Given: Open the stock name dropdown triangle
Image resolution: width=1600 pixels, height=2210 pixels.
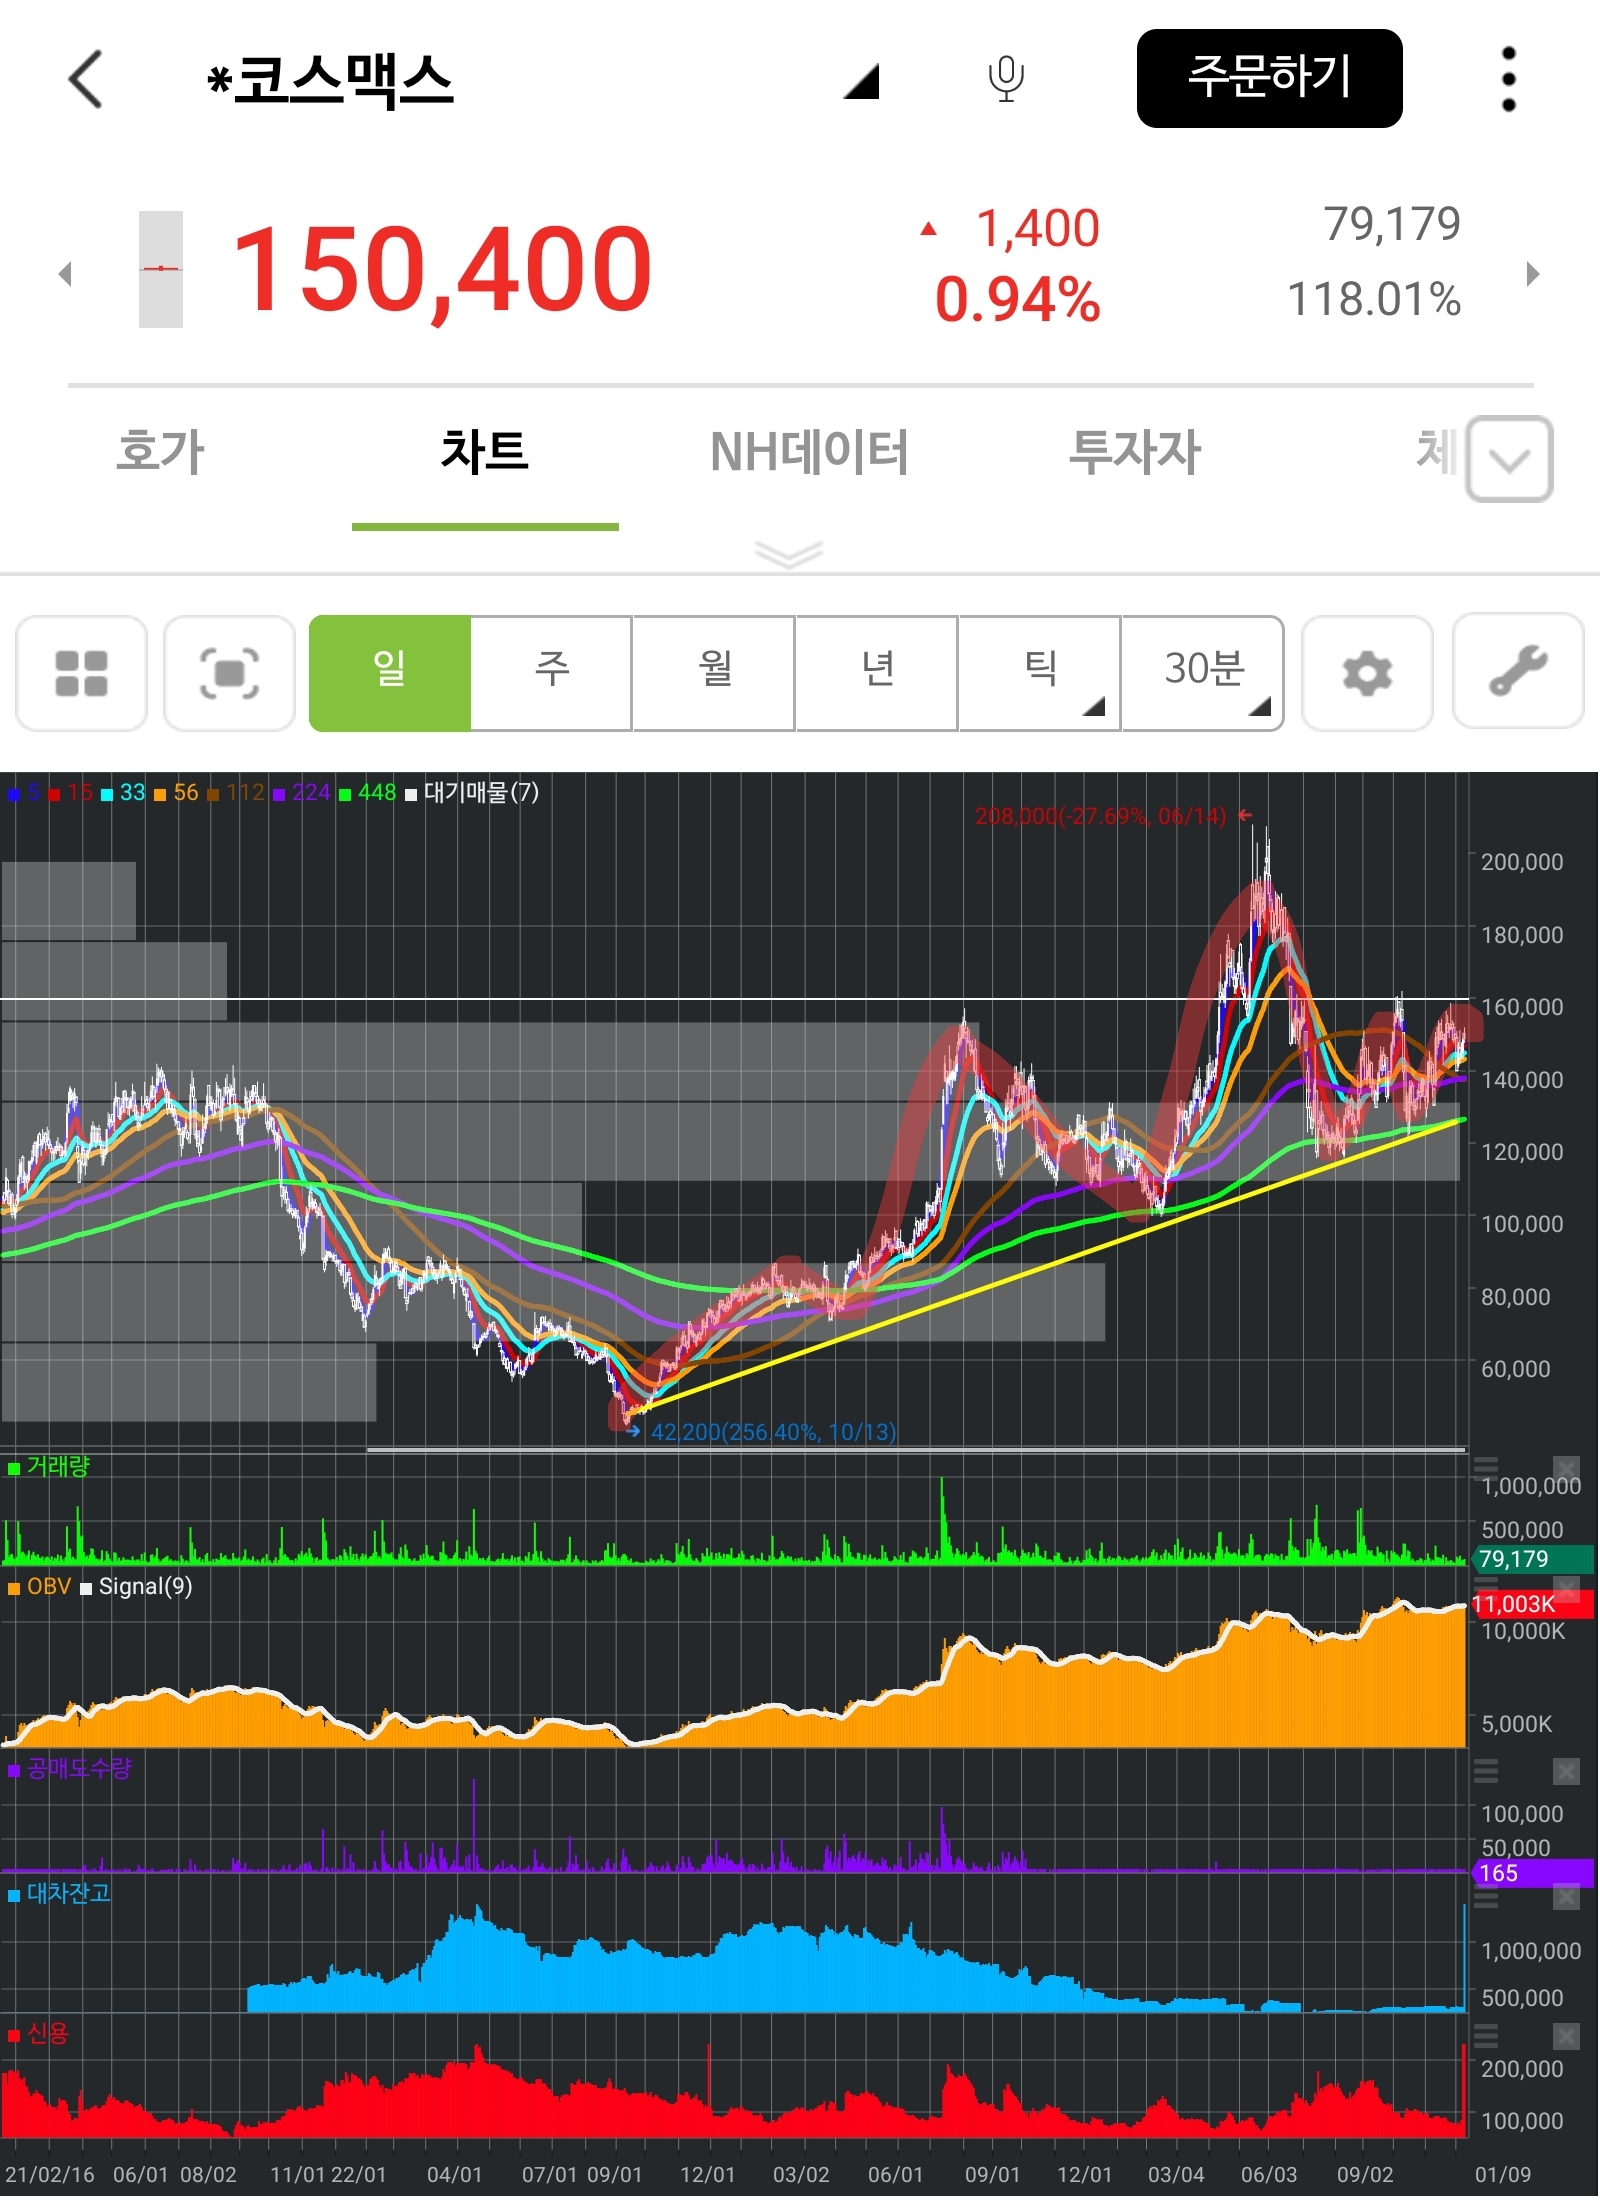Looking at the screenshot, I should [861, 81].
